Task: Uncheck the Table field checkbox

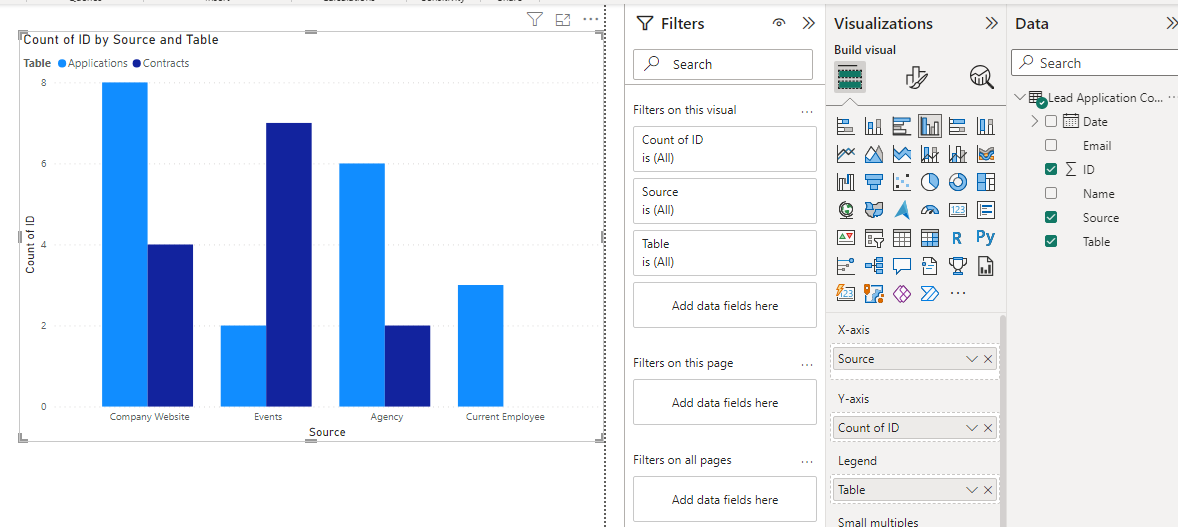Action: (1051, 241)
